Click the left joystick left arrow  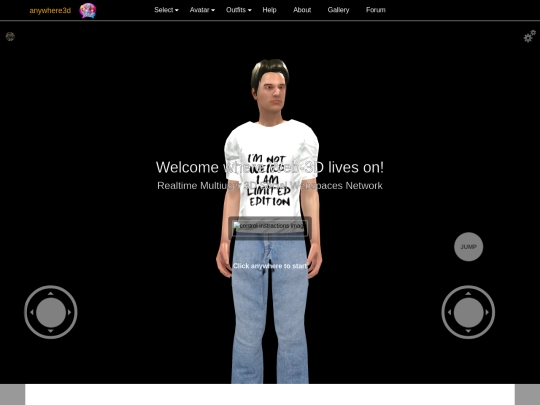32,312
